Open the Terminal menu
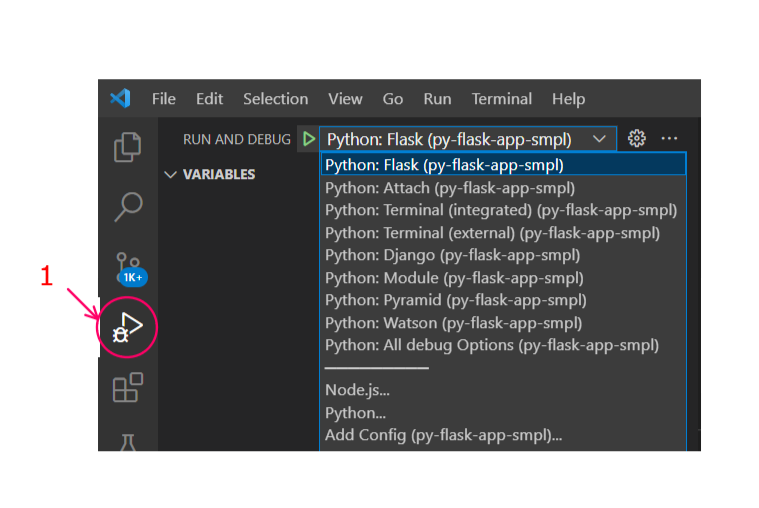Viewport: 759px width, 508px height. point(502,99)
